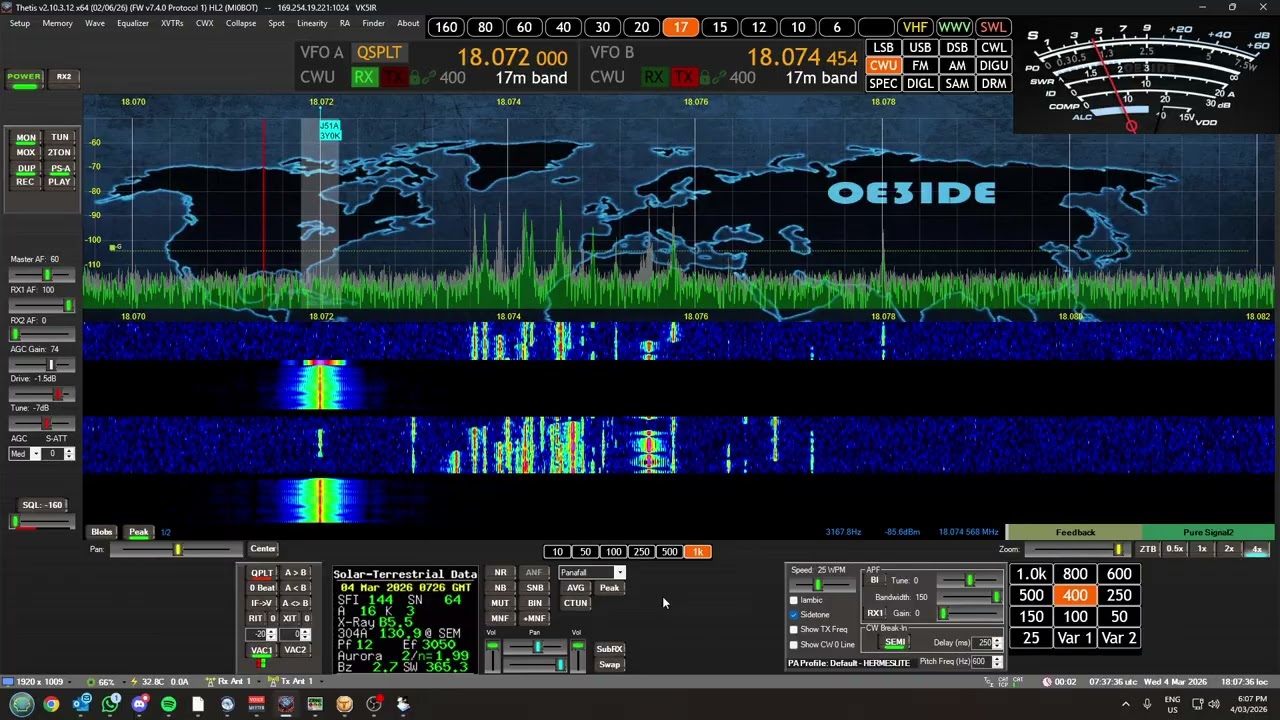
Task: Open the About menu
Action: [x=408, y=23]
